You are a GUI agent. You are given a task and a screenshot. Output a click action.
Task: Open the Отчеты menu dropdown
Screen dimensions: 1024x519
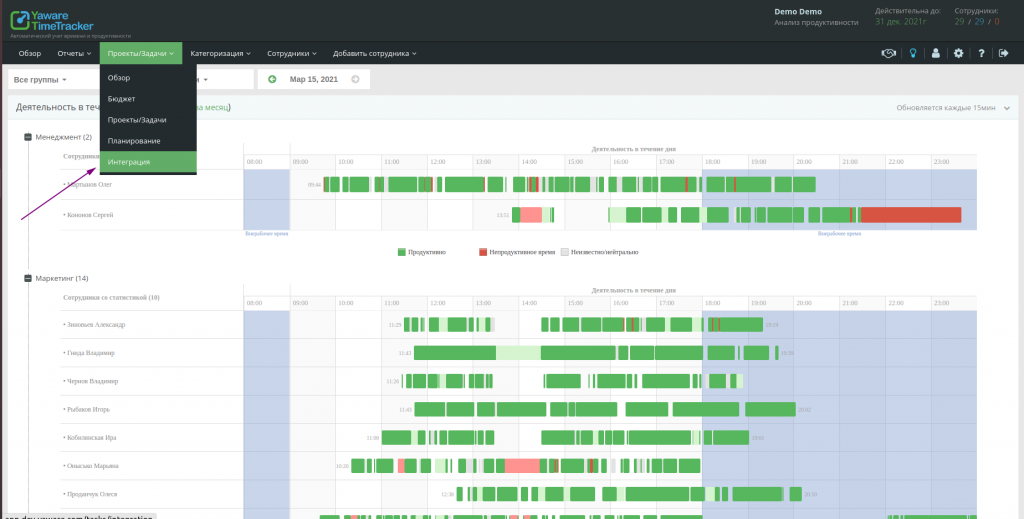tap(74, 54)
